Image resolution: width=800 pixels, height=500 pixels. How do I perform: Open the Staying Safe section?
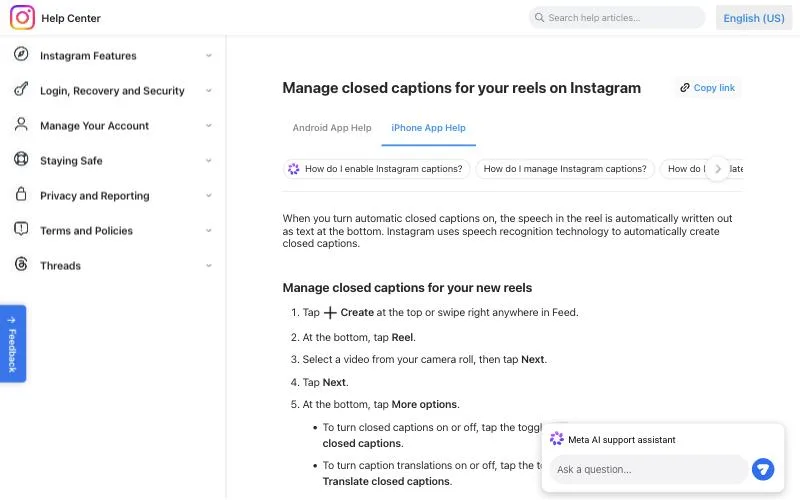71,161
